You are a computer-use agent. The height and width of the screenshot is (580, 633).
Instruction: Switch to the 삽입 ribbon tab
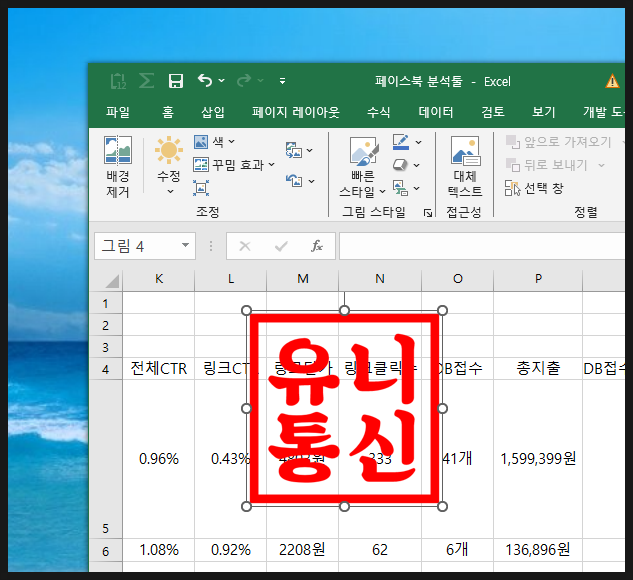pyautogui.click(x=213, y=112)
